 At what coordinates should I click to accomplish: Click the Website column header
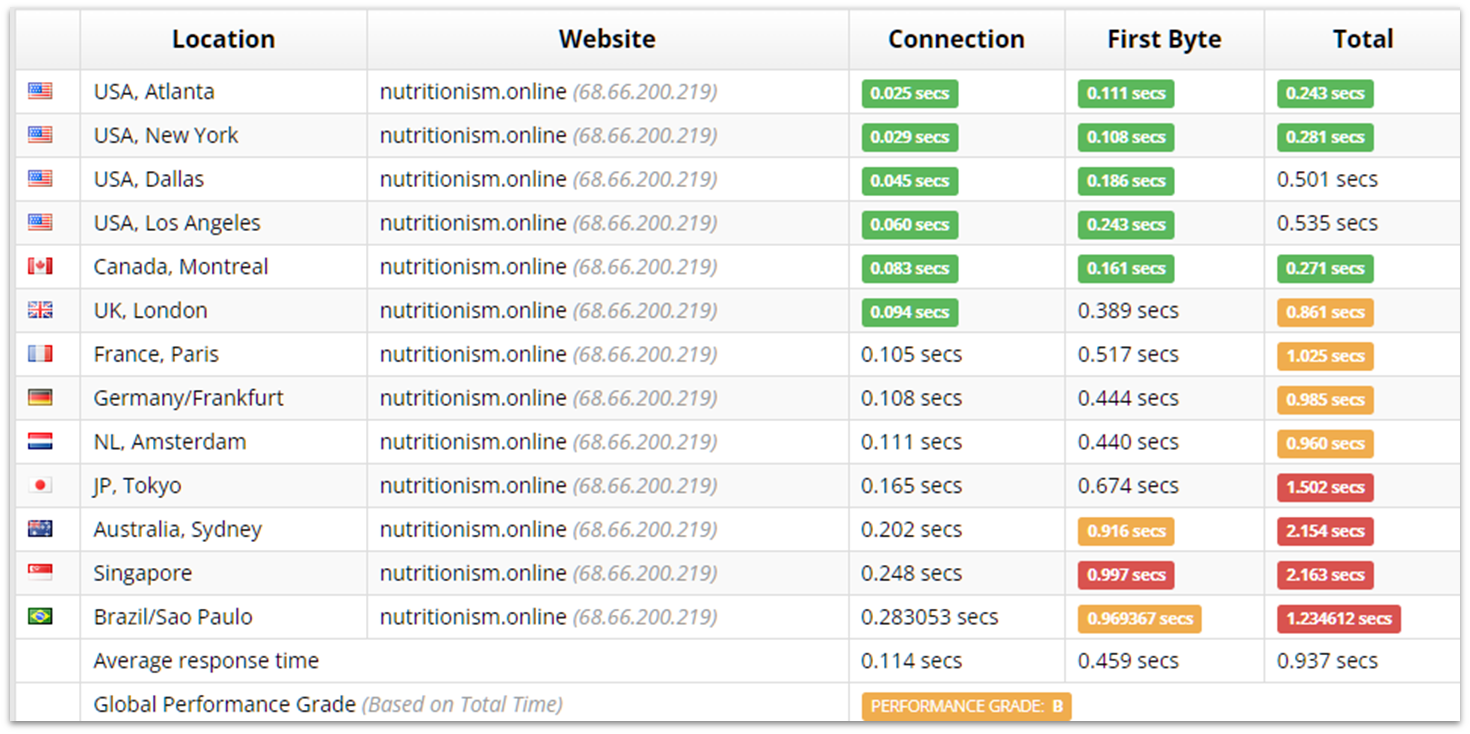point(607,39)
